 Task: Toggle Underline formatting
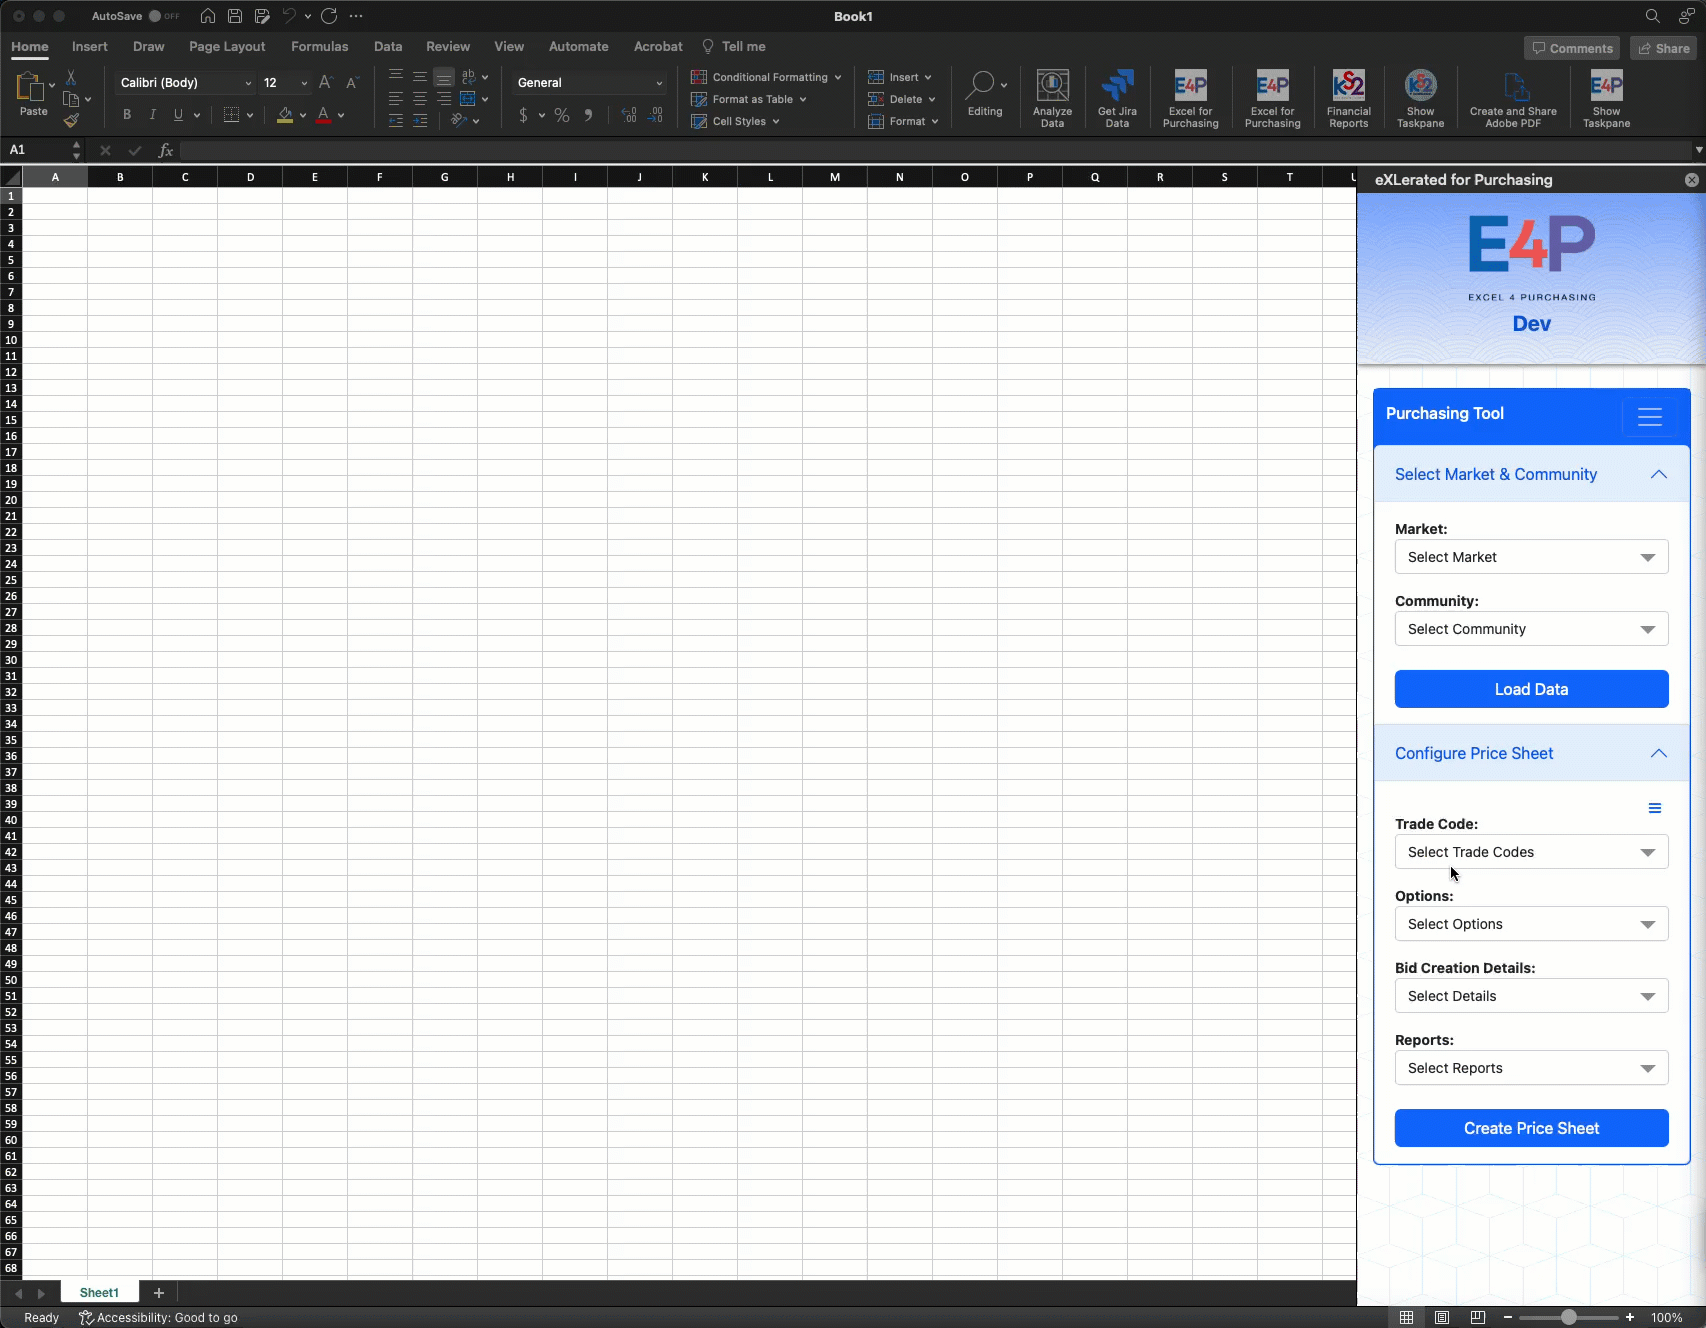pyautogui.click(x=178, y=115)
